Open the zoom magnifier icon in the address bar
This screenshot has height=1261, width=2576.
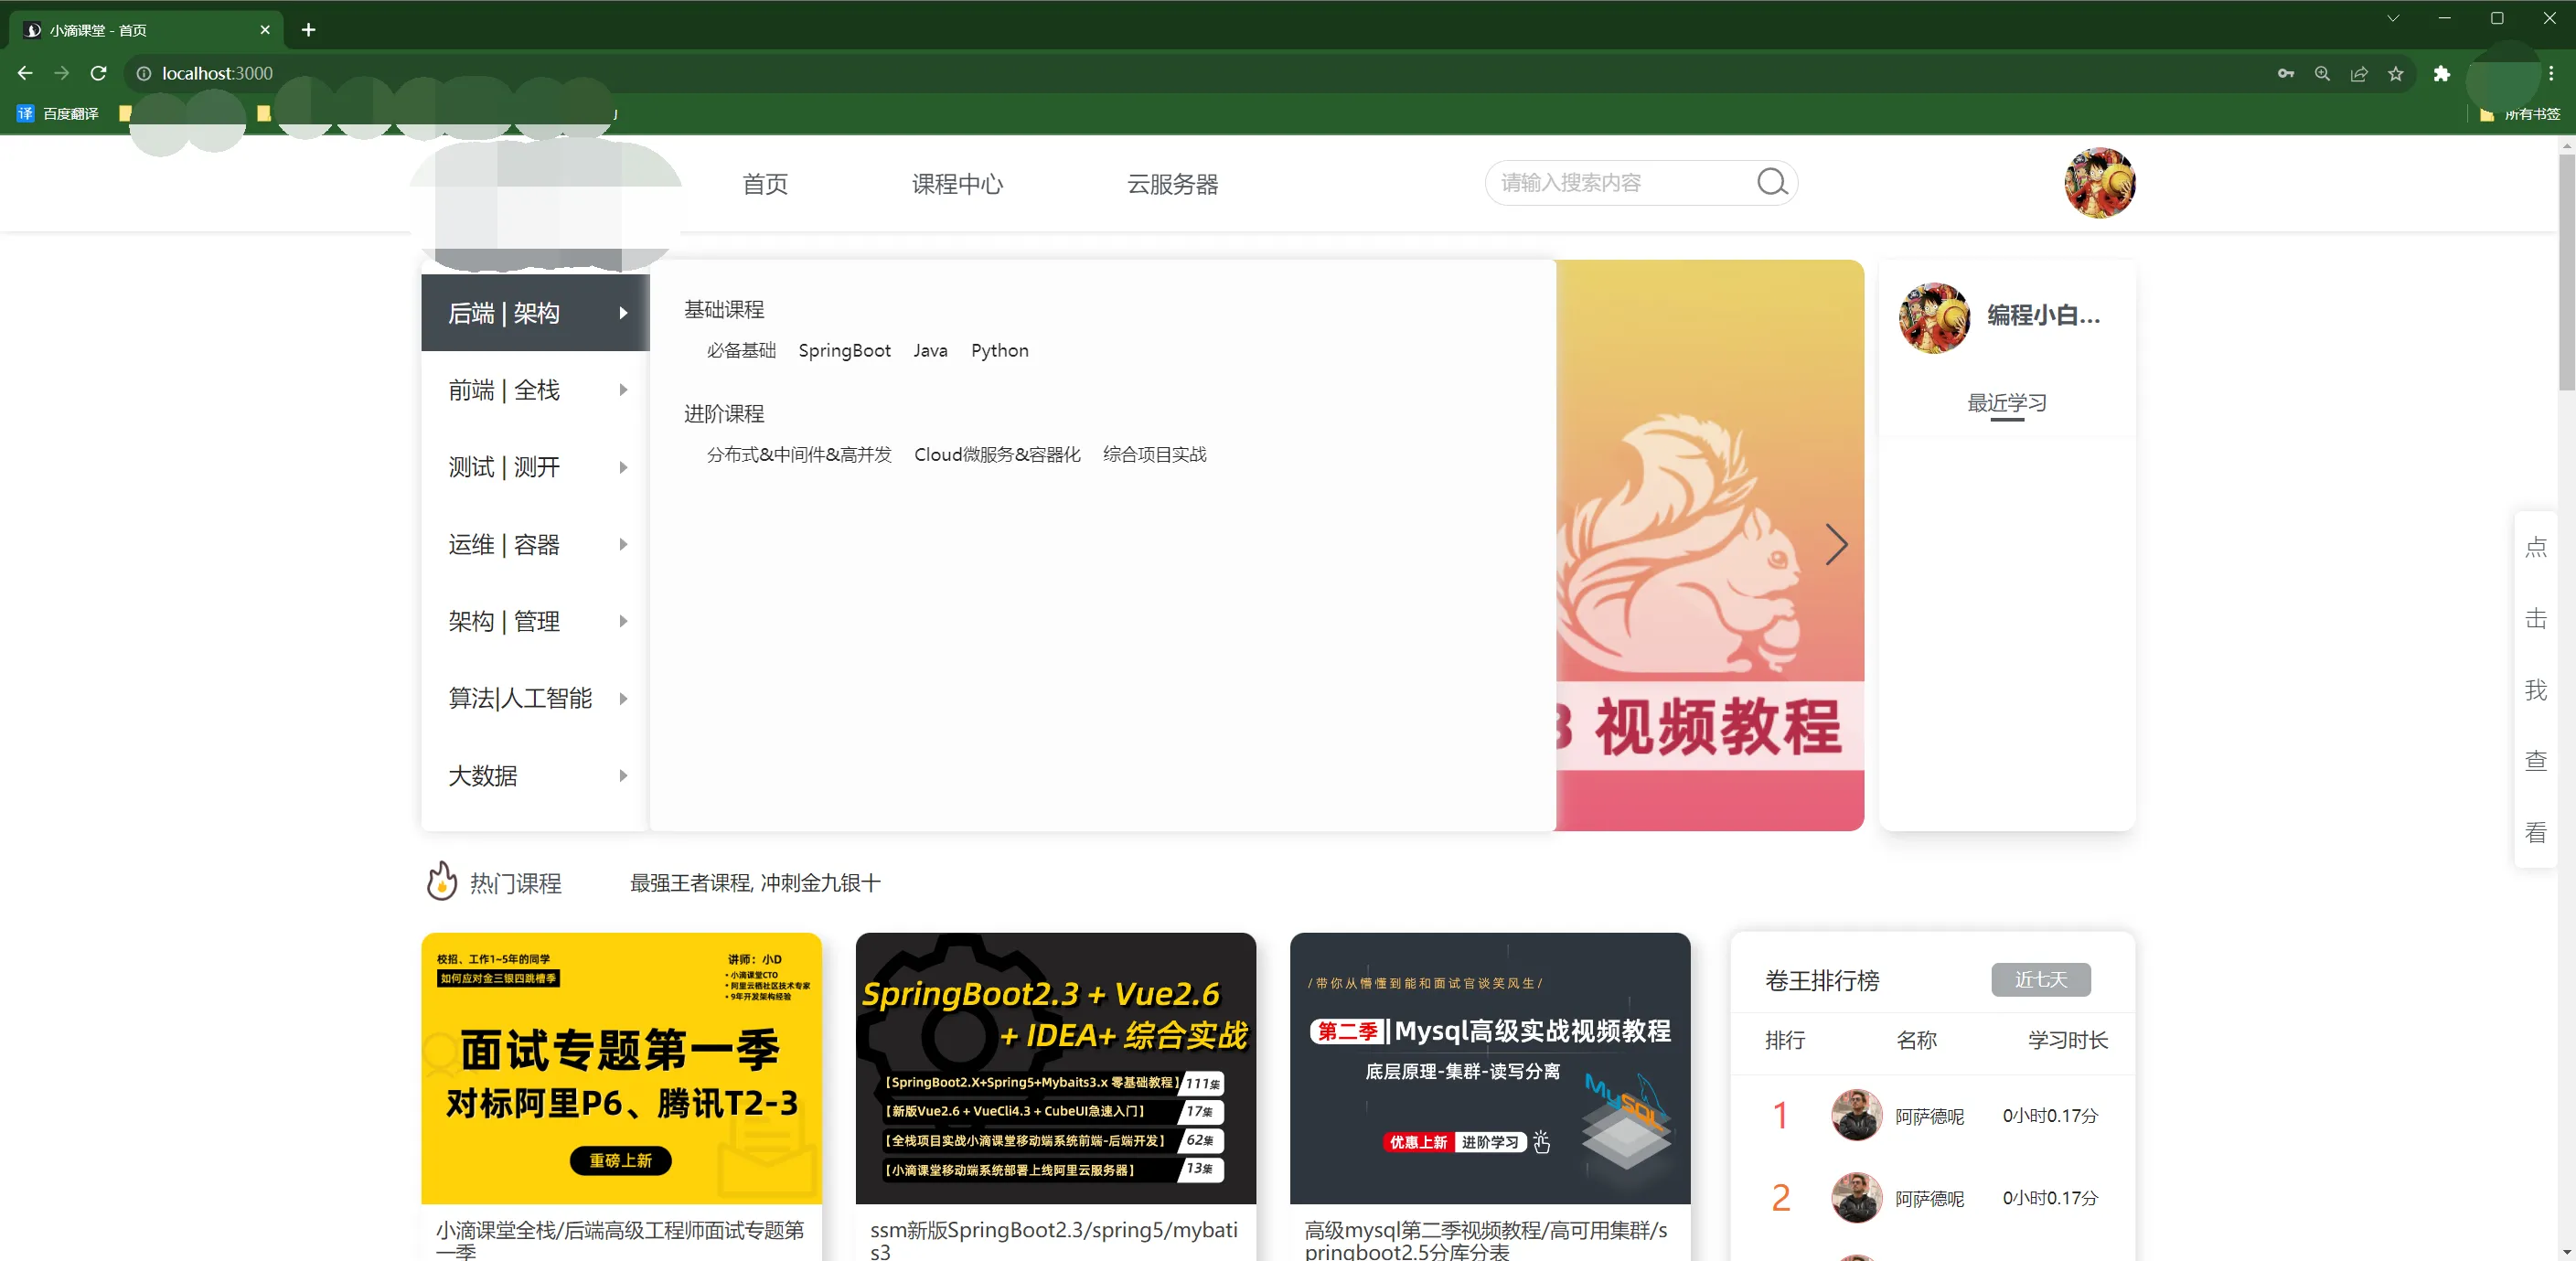pos(2322,73)
